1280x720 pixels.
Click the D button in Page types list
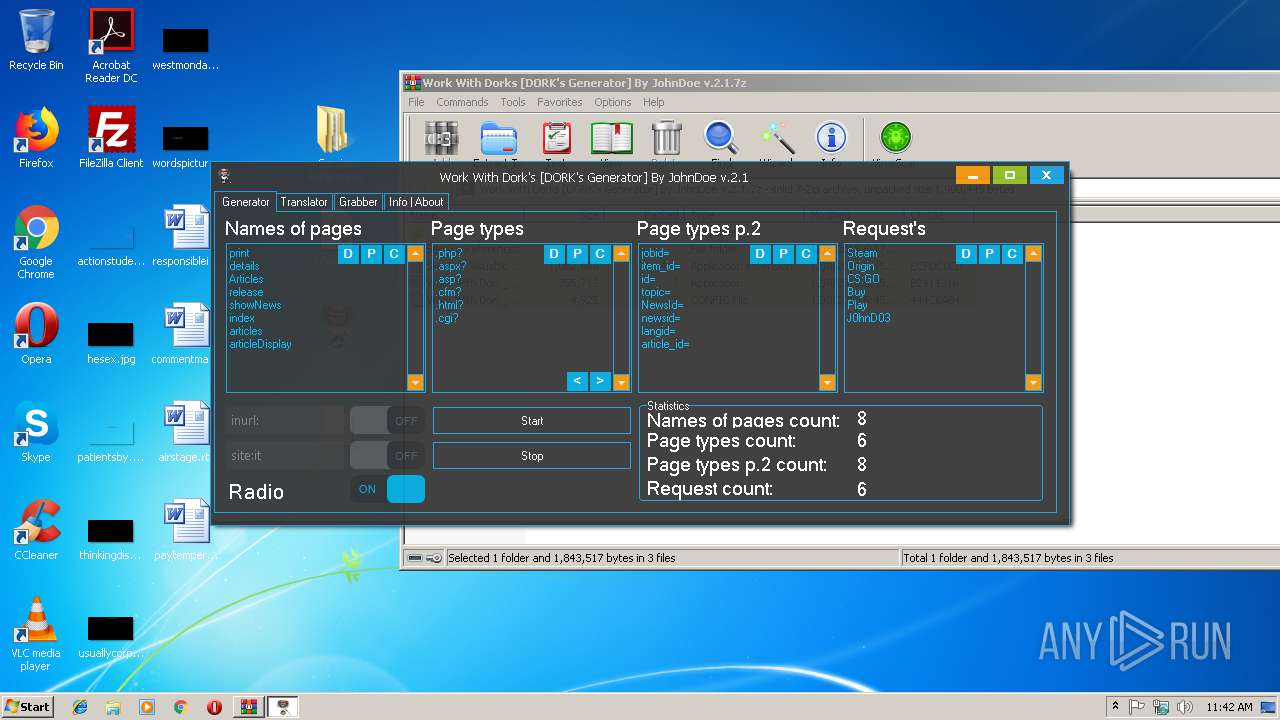[x=554, y=254]
